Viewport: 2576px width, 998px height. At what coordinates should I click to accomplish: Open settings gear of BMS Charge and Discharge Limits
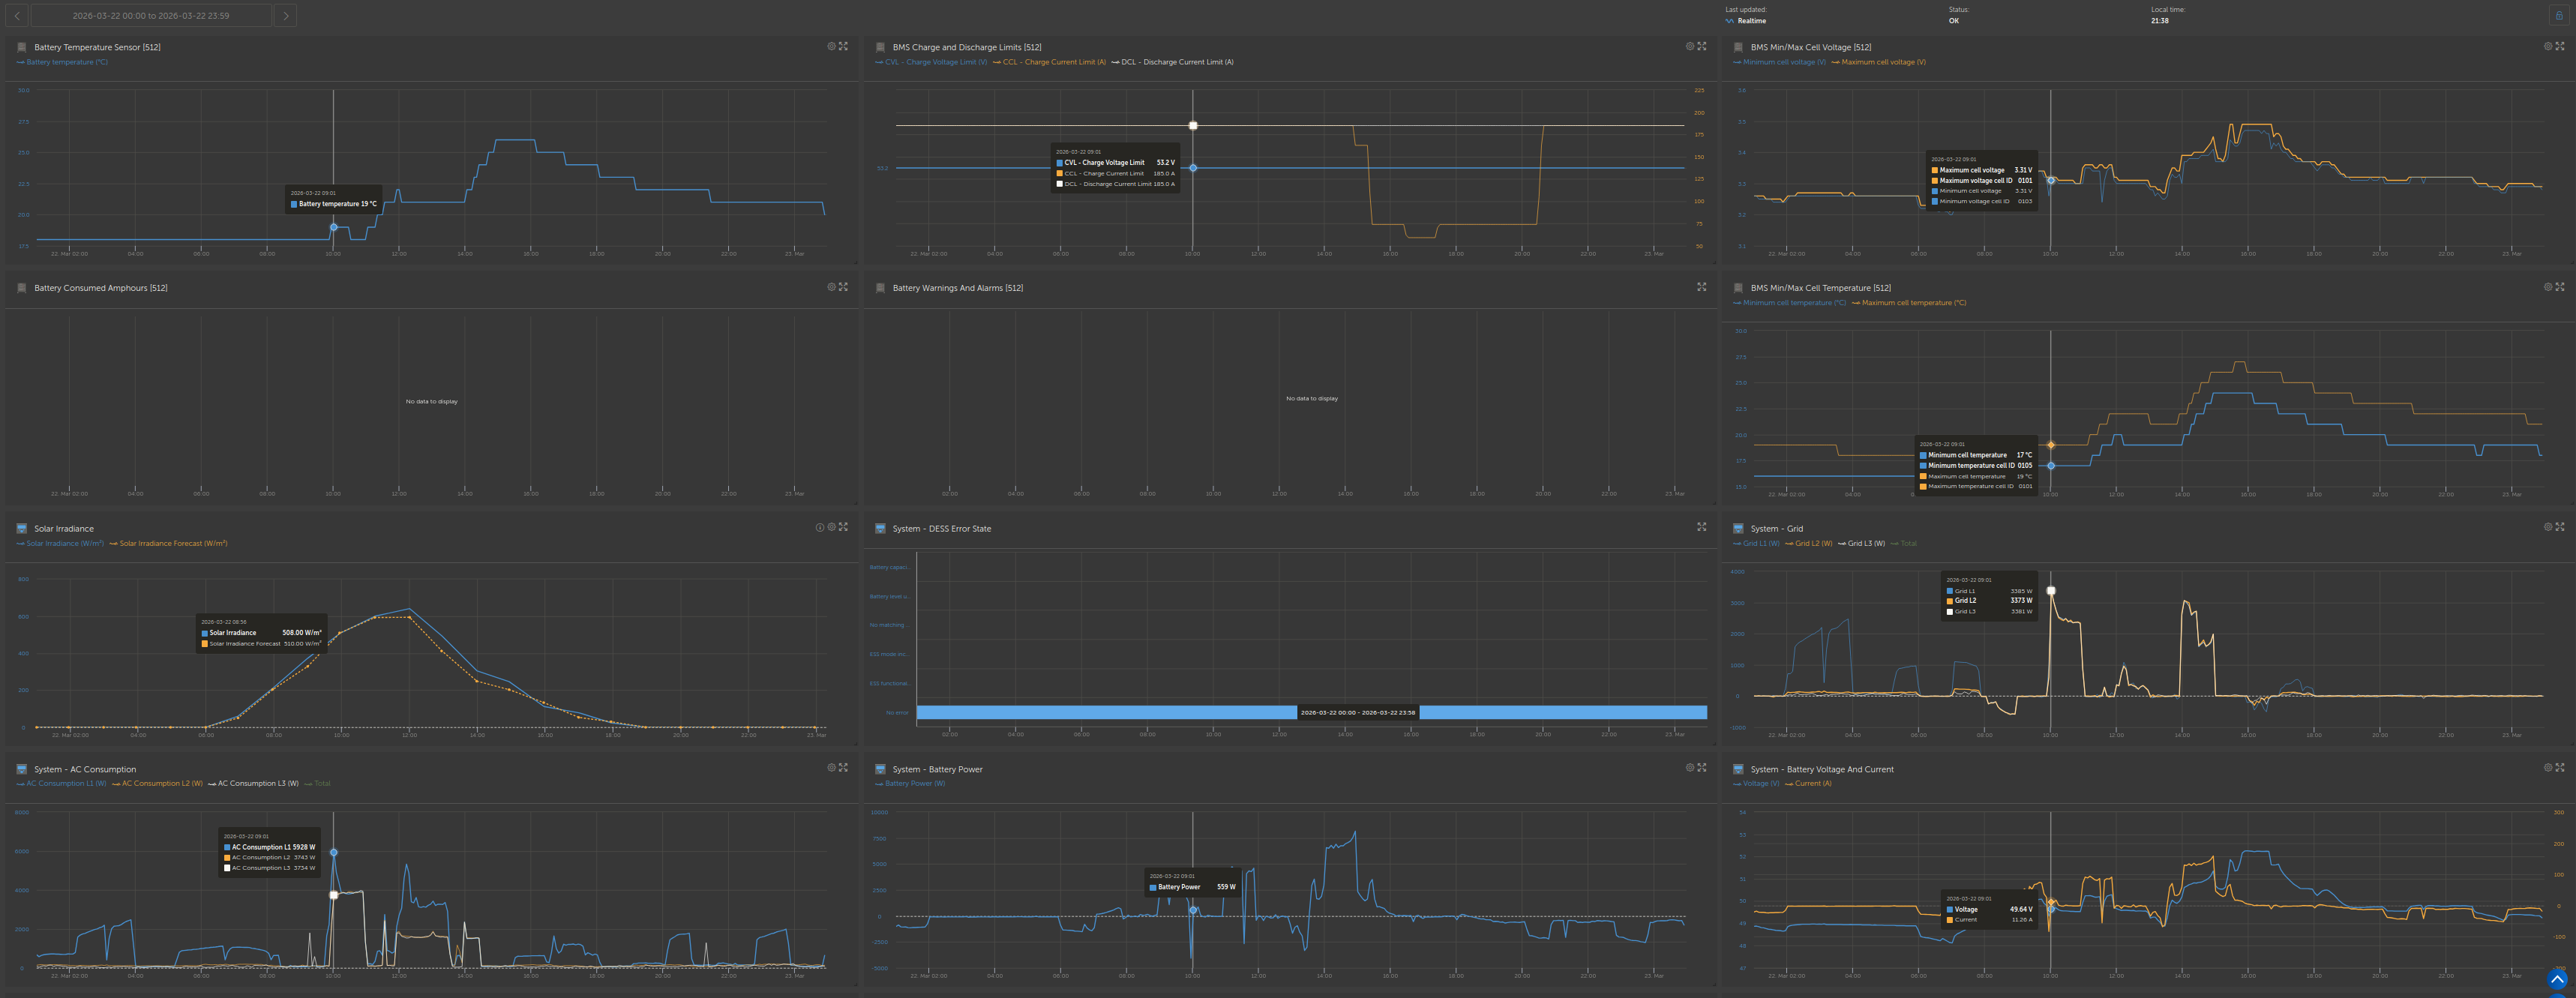(x=1690, y=46)
